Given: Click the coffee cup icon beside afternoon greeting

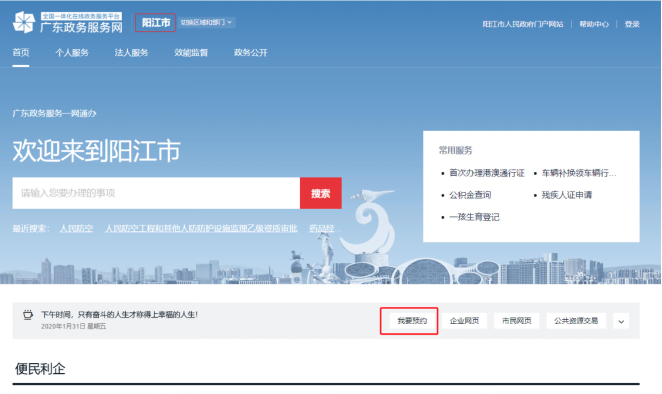Looking at the screenshot, I should (27, 315).
